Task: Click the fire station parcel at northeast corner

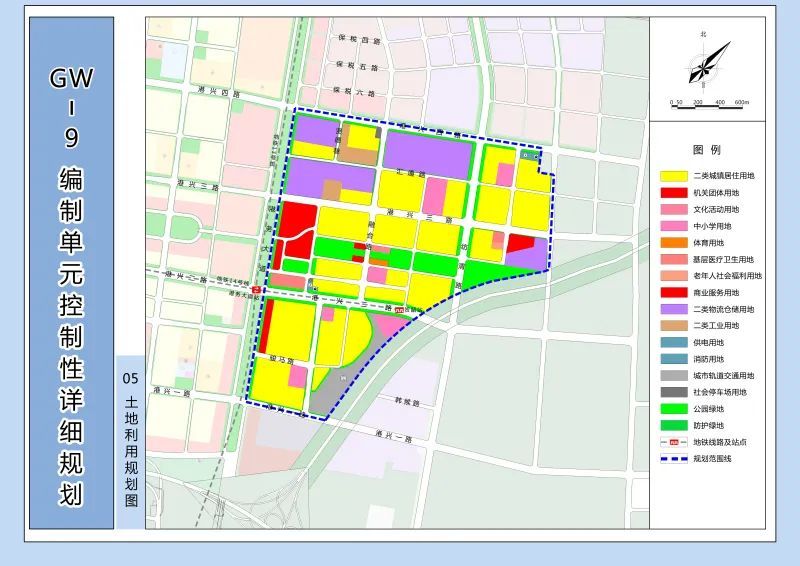Action: click(x=530, y=155)
